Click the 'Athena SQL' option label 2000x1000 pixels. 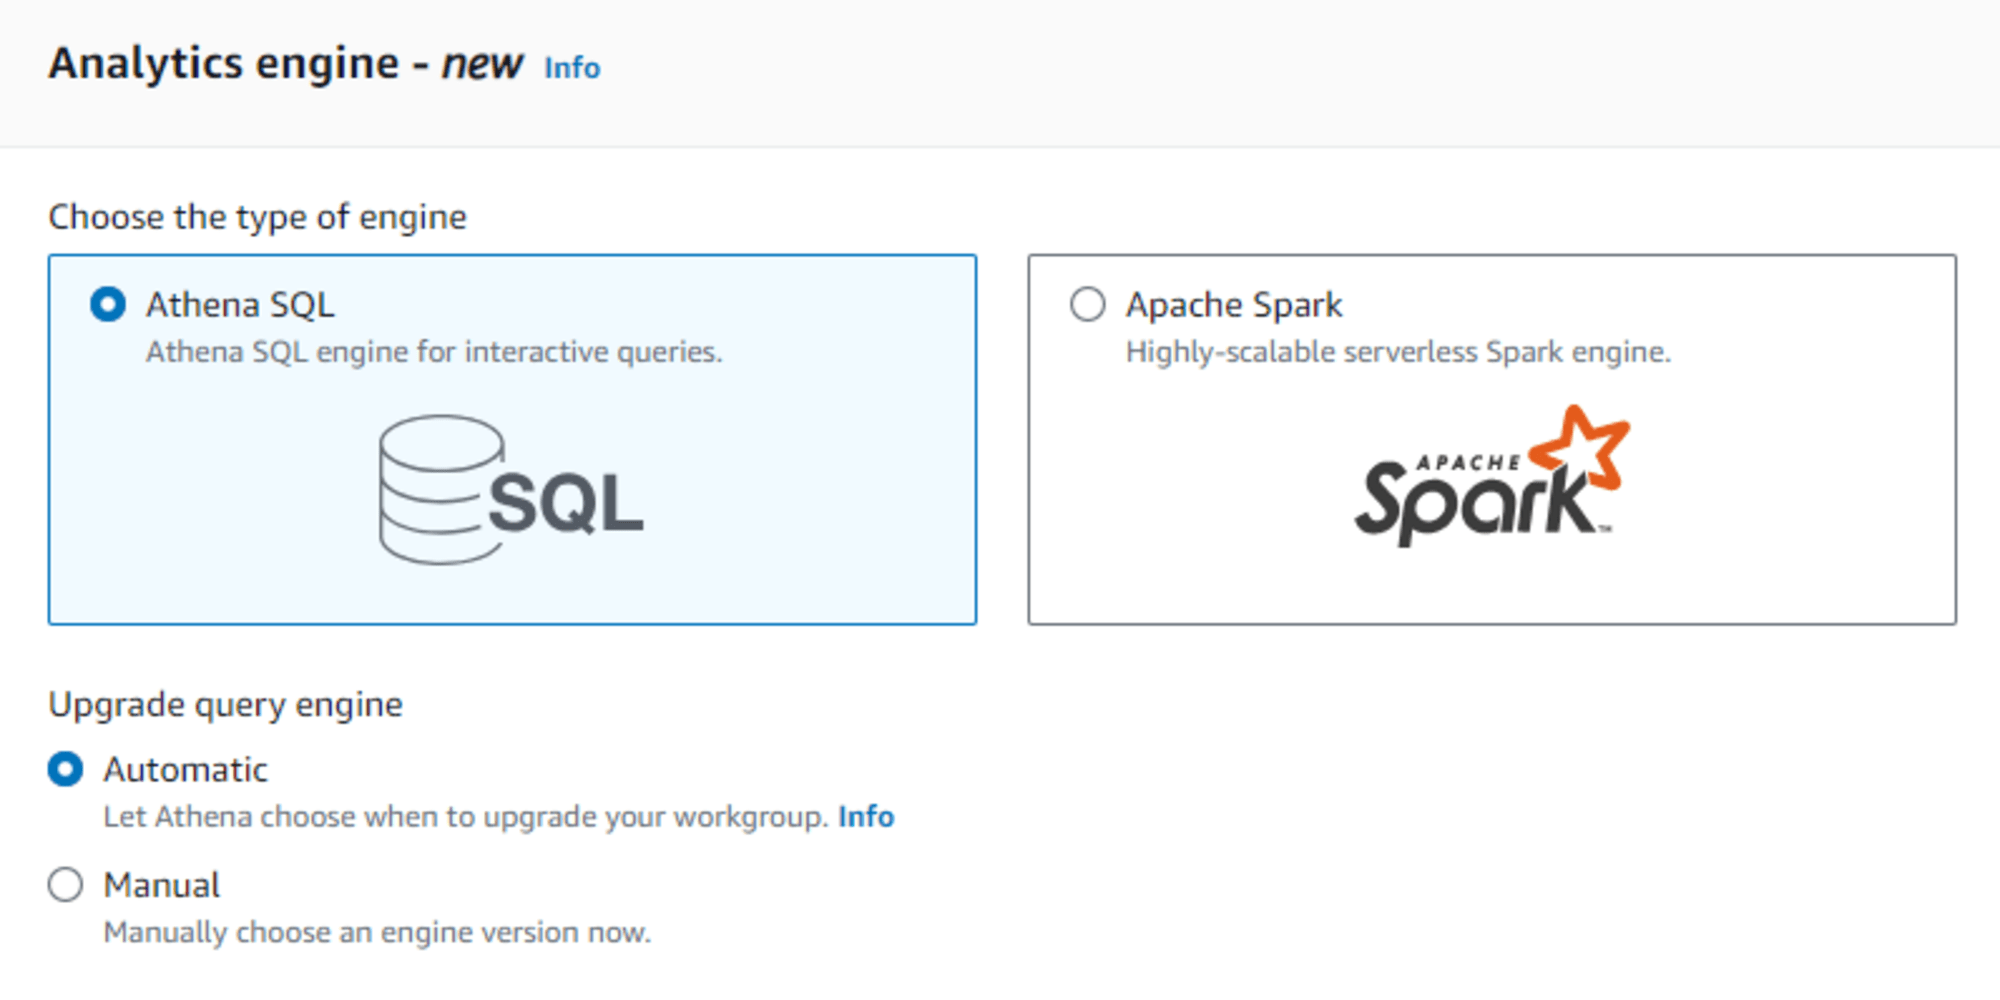click(x=240, y=305)
